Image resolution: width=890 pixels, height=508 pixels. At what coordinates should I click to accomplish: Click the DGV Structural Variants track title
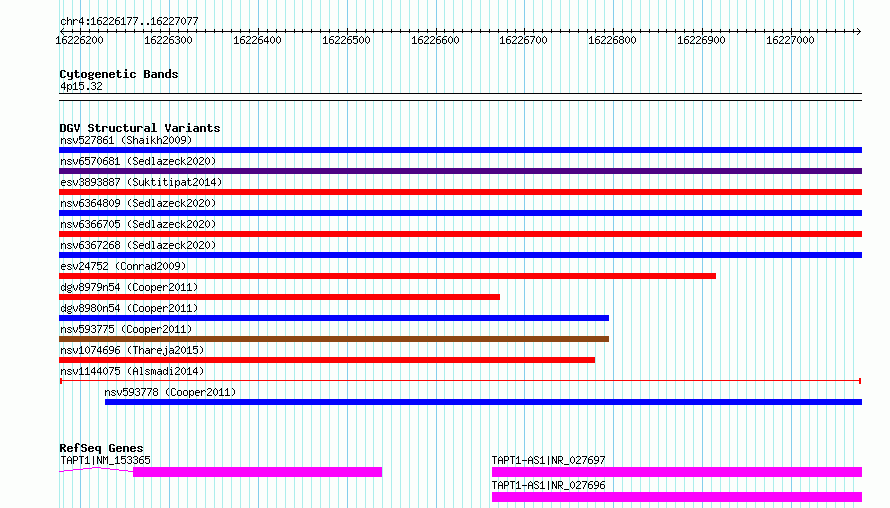point(140,128)
